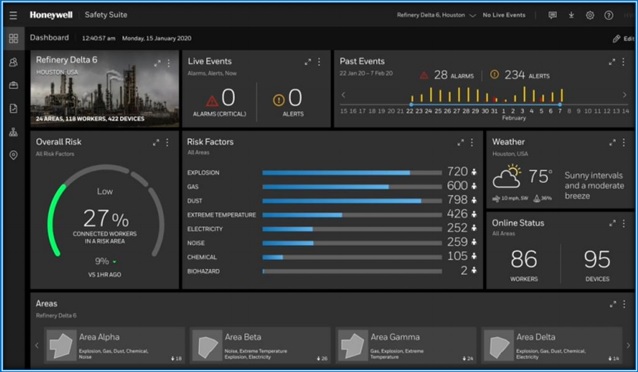Open the hierarchy icon in sidebar
Viewport: 638px width, 372px height.
(13, 132)
